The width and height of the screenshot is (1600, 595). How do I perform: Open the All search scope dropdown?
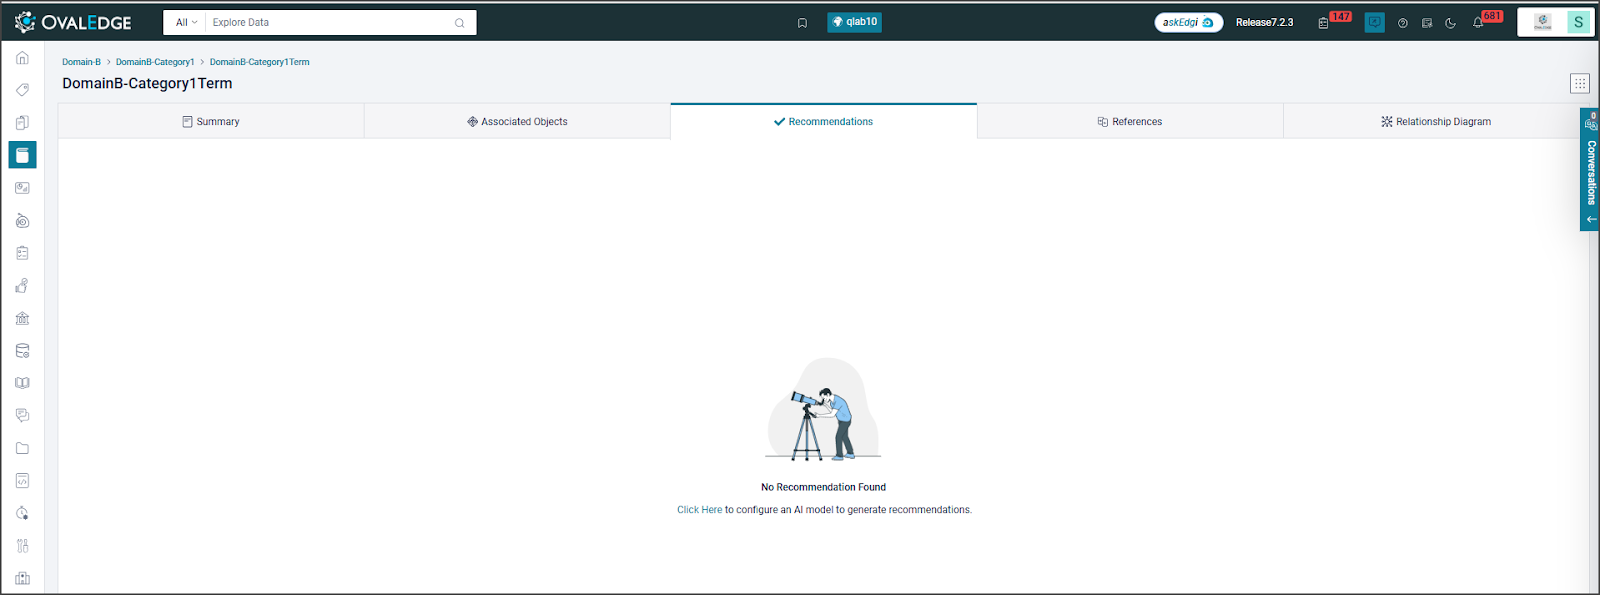pyautogui.click(x=186, y=22)
